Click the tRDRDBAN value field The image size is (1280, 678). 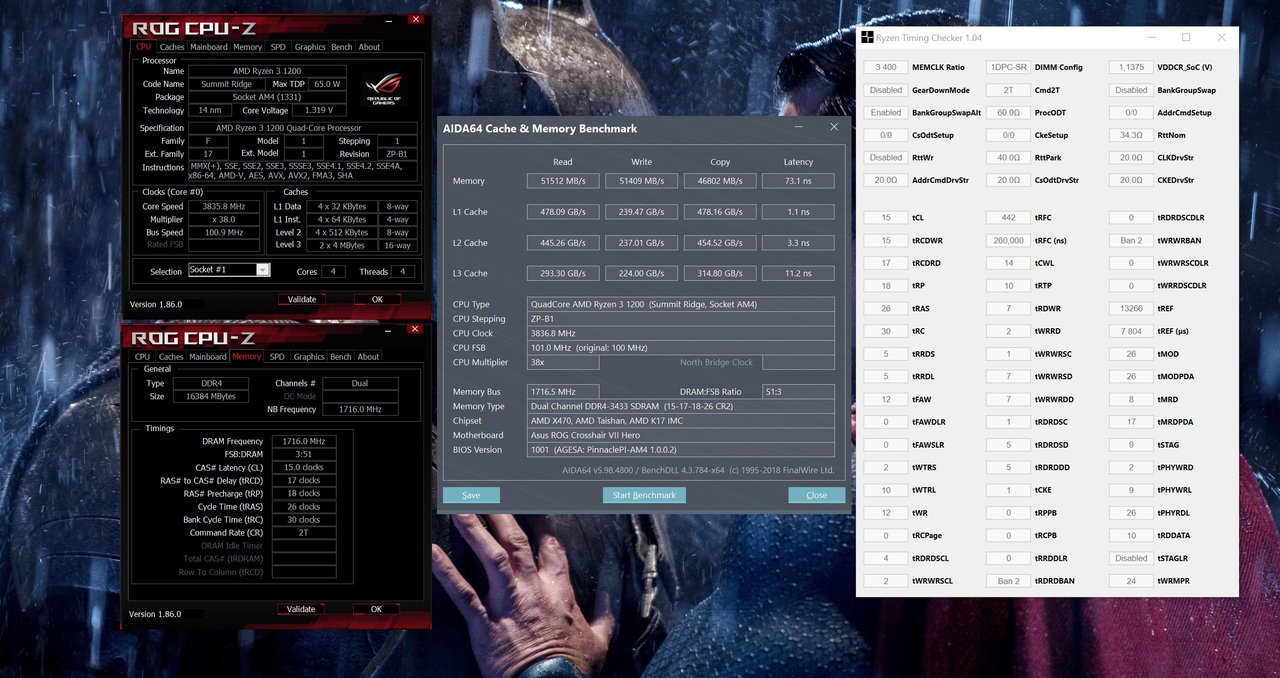[x=1008, y=581]
